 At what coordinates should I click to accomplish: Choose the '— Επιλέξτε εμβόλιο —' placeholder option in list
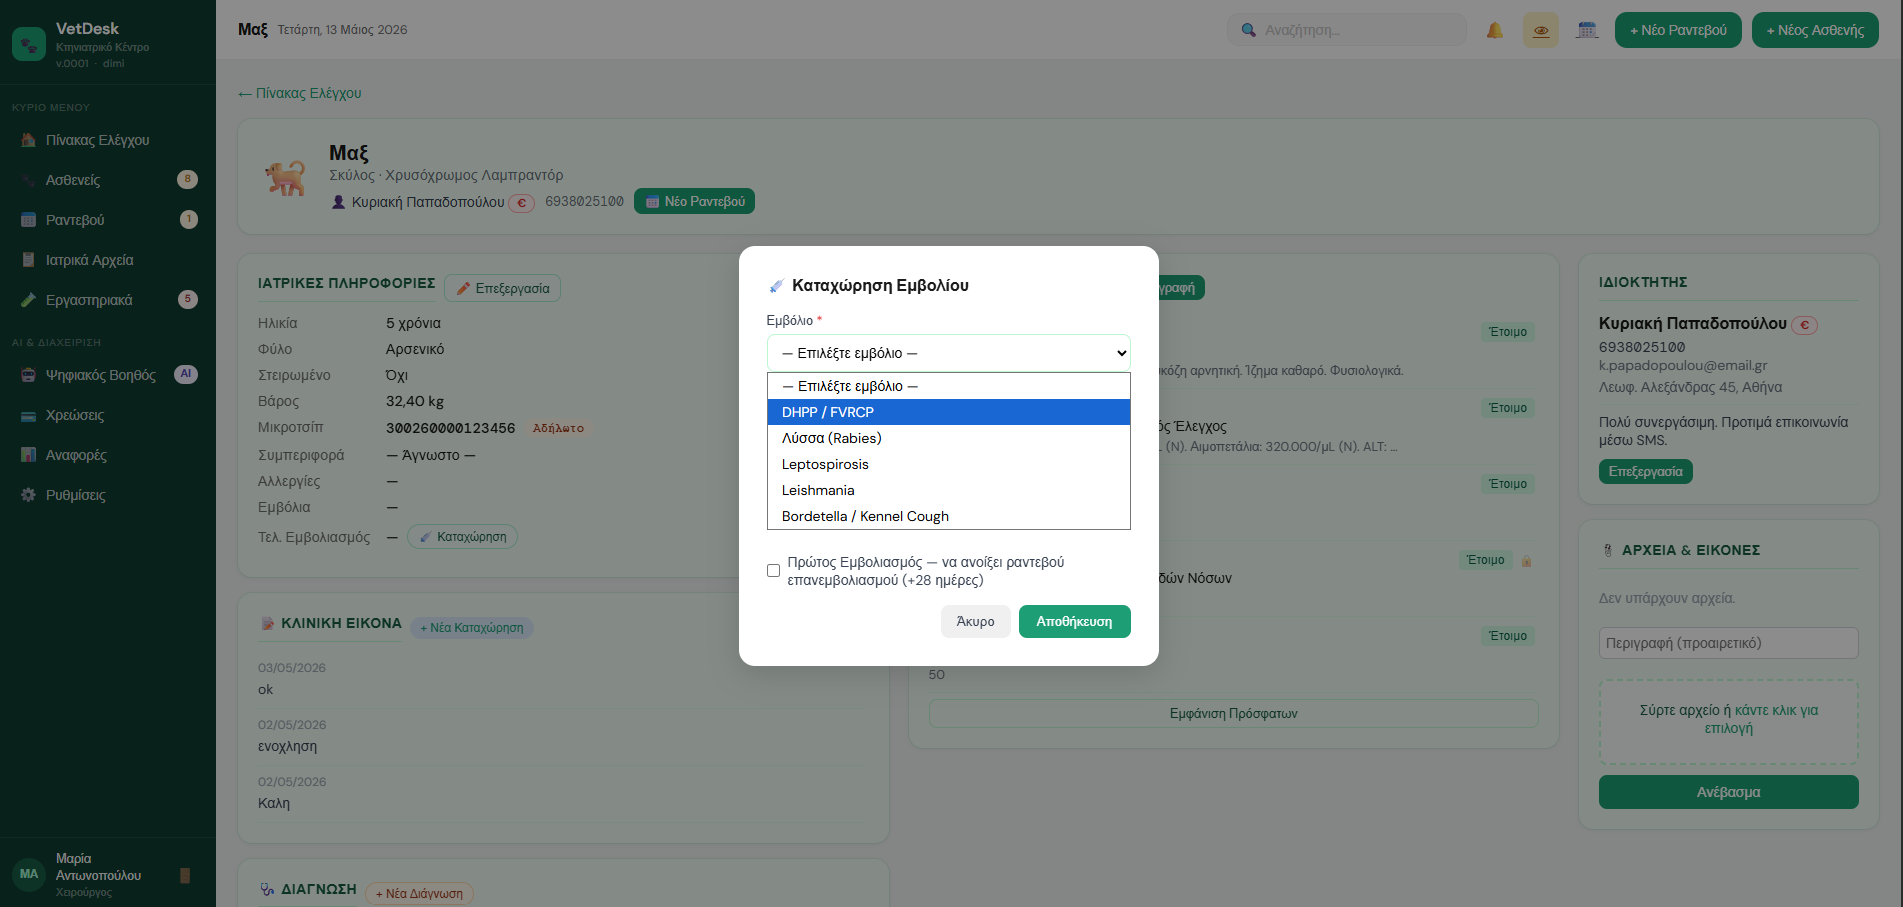coord(948,386)
